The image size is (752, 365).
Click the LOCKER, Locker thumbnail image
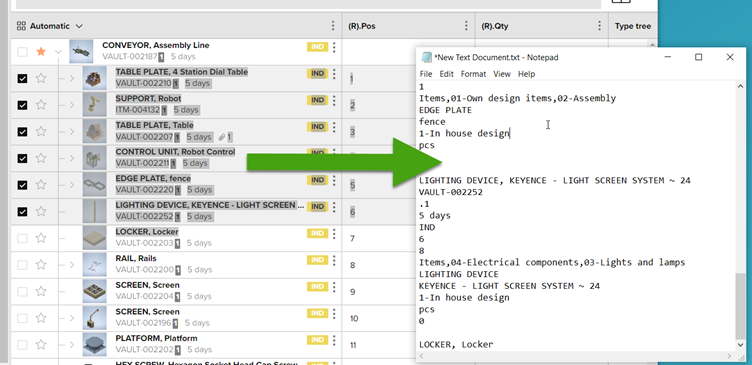pyautogui.click(x=94, y=238)
